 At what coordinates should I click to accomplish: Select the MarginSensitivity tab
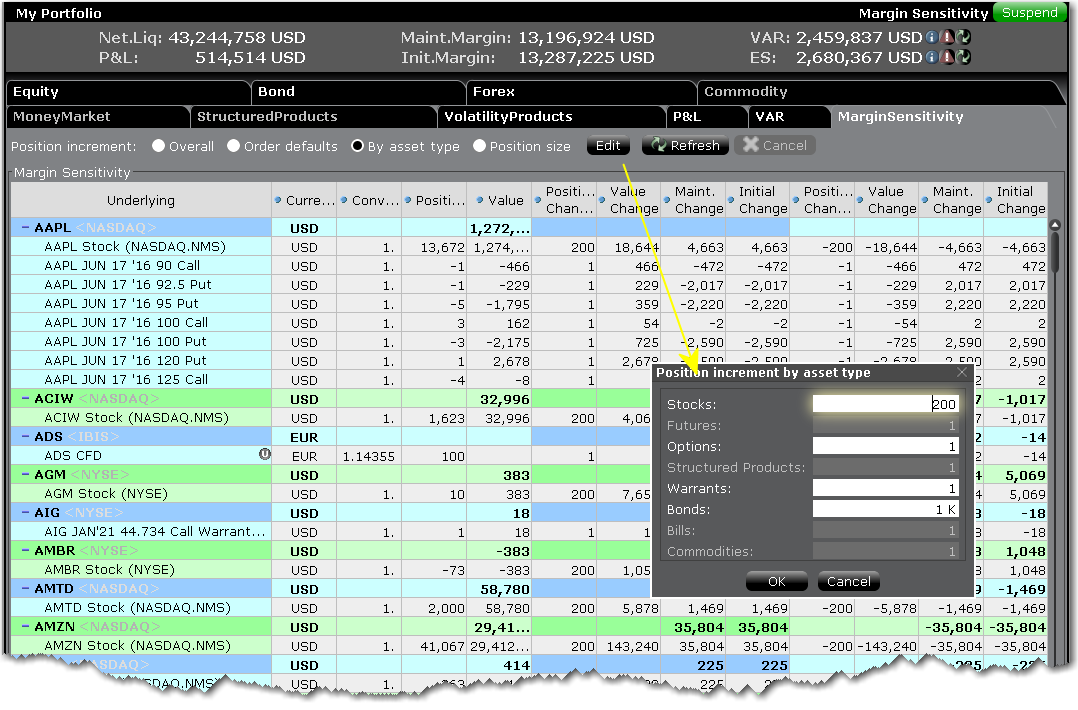coord(942,117)
